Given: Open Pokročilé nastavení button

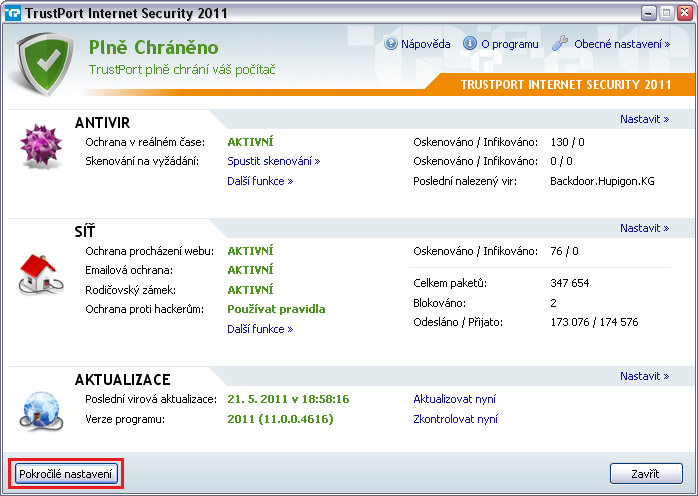Looking at the screenshot, I should (66, 474).
